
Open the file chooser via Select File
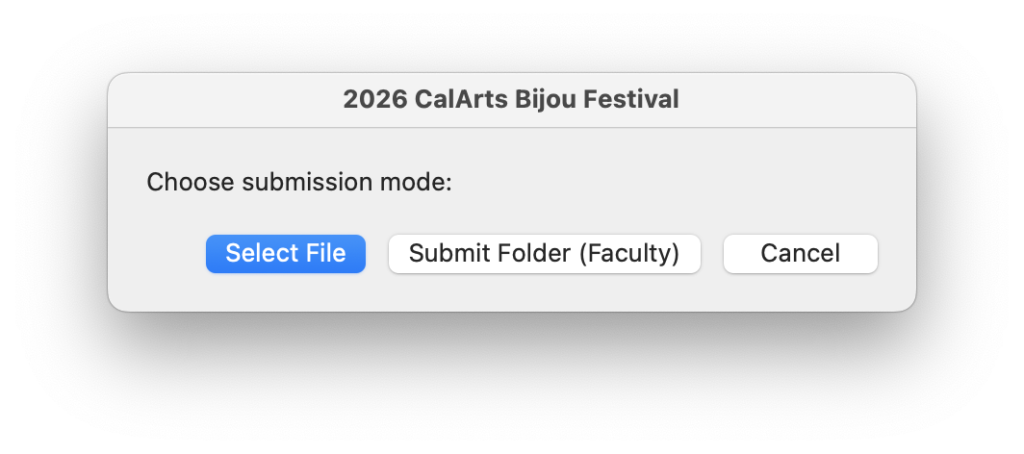pos(285,254)
